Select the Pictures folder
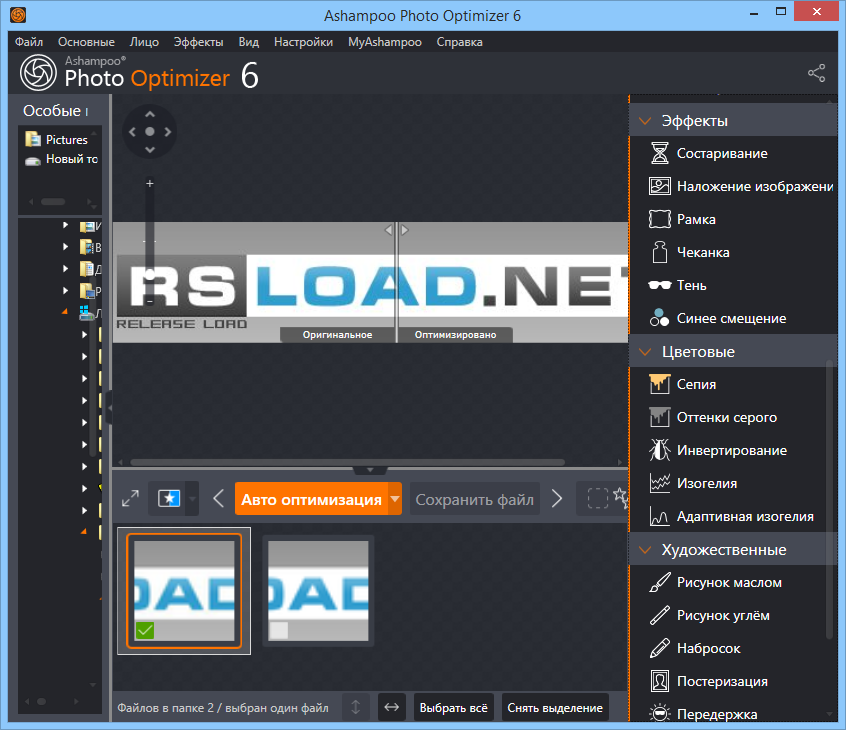 click(x=57, y=139)
